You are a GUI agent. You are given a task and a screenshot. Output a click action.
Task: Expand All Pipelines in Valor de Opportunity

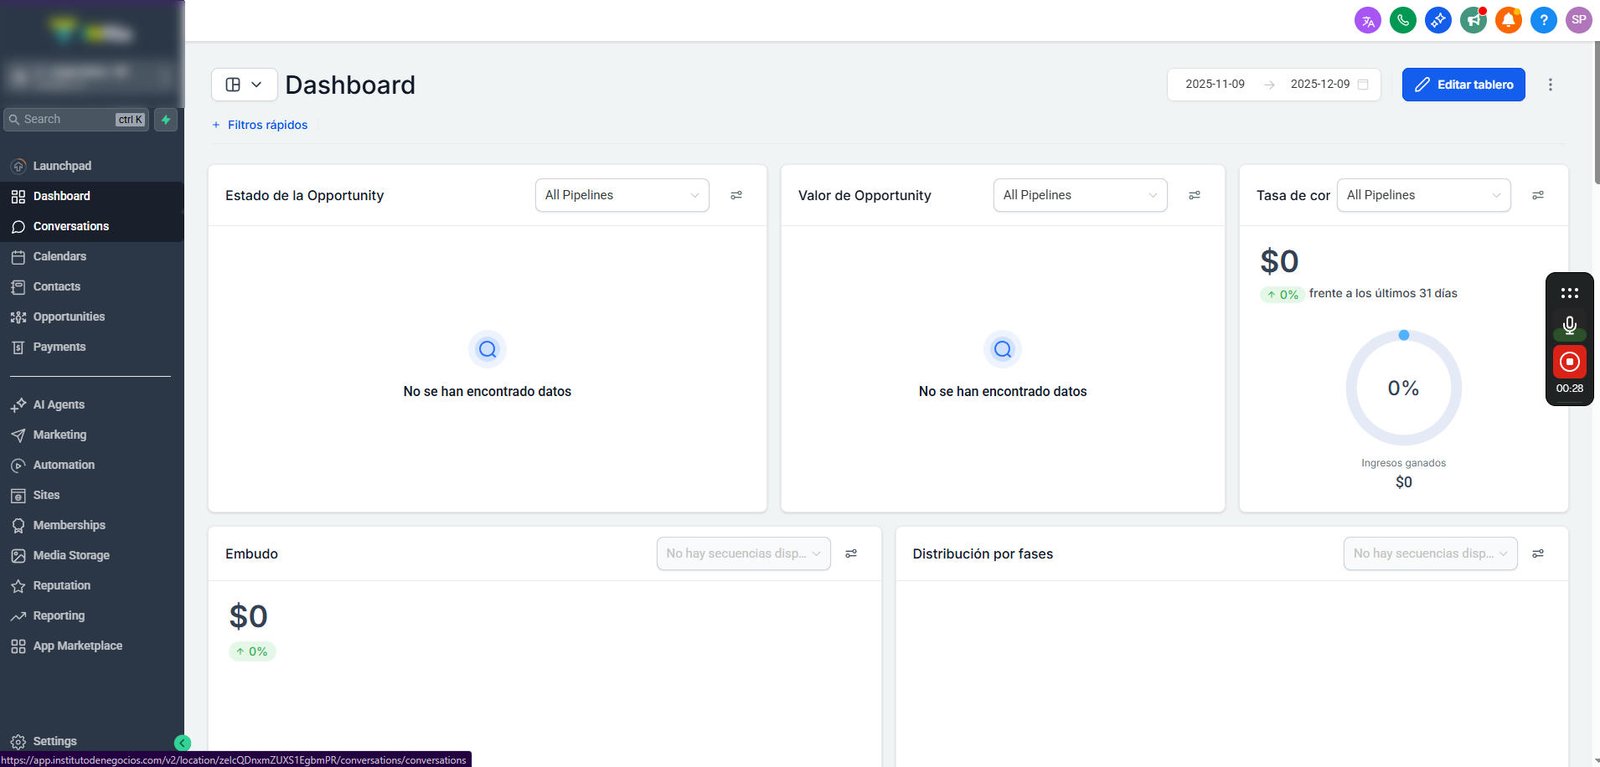(x=1080, y=195)
